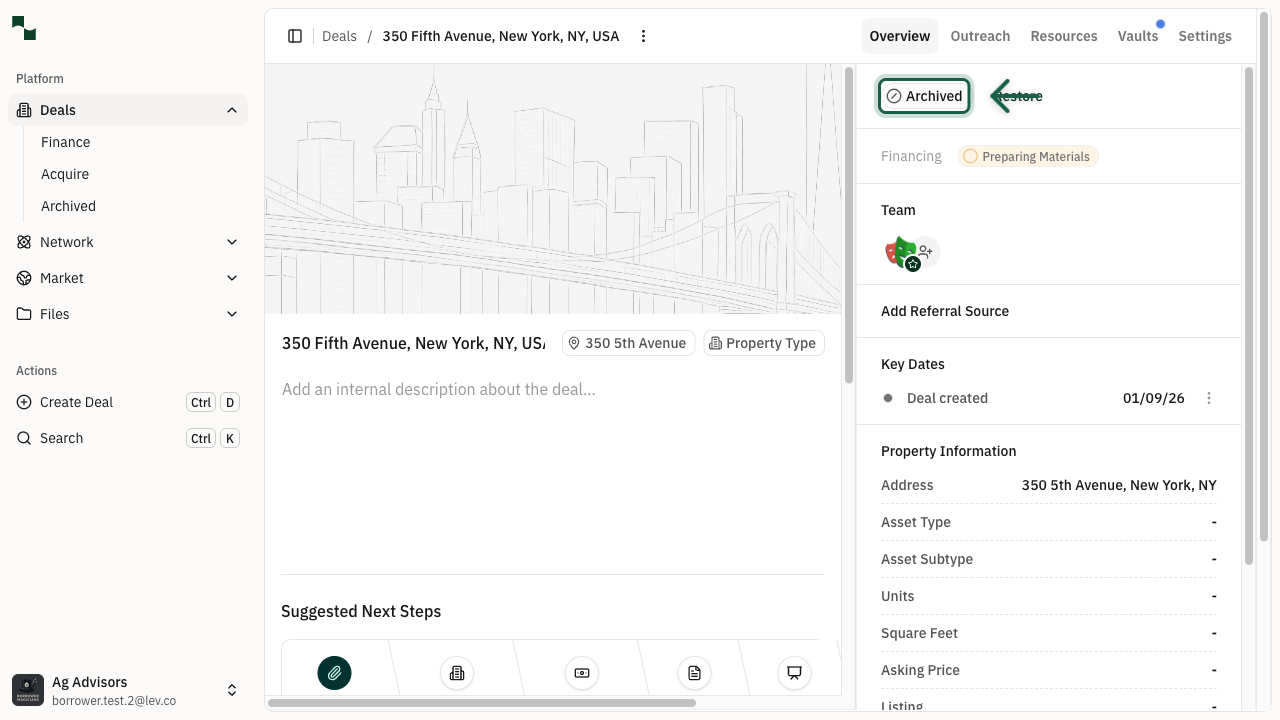Expand the Network section in sidebar
The height and width of the screenshot is (720, 1280).
(x=232, y=242)
